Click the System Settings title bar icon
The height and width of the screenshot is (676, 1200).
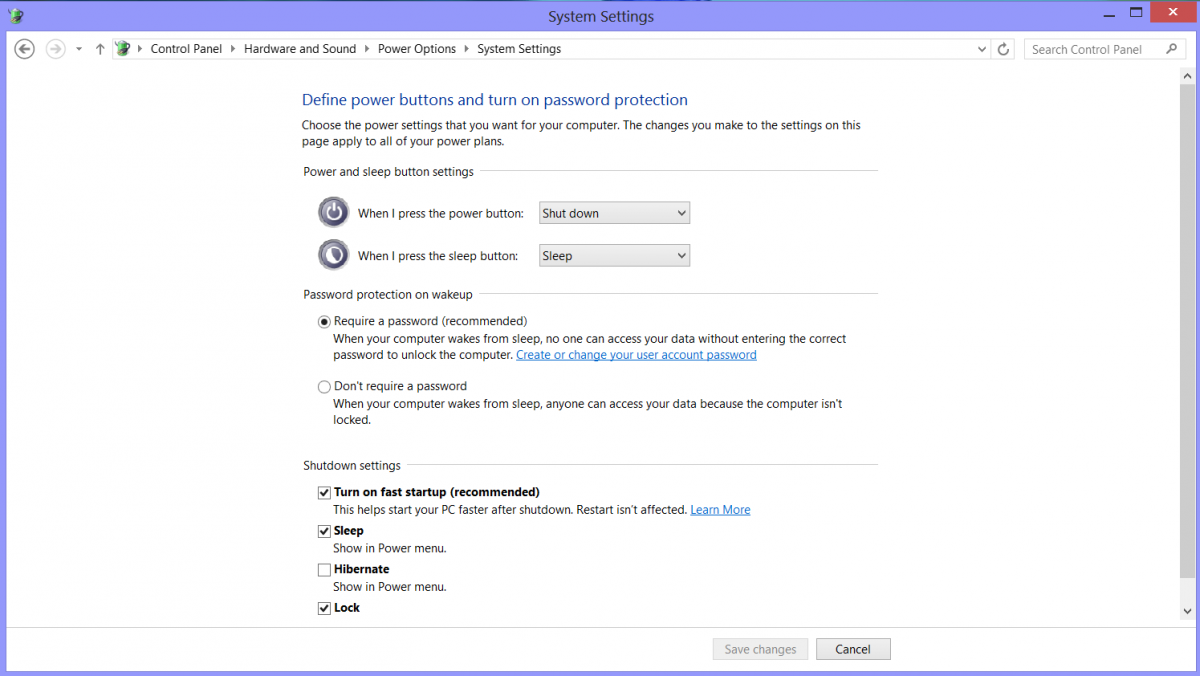(x=15, y=16)
